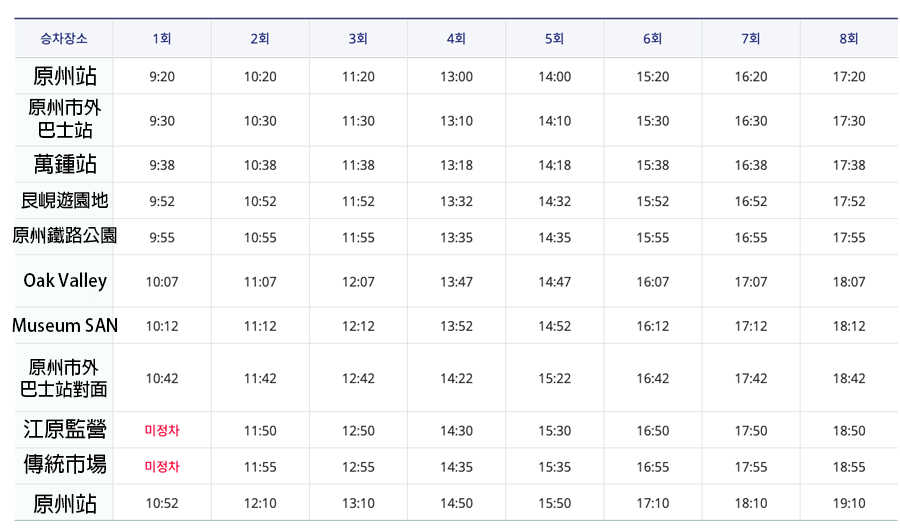Select the 1회 column header
The height and width of the screenshot is (528, 900).
pyautogui.click(x=162, y=39)
